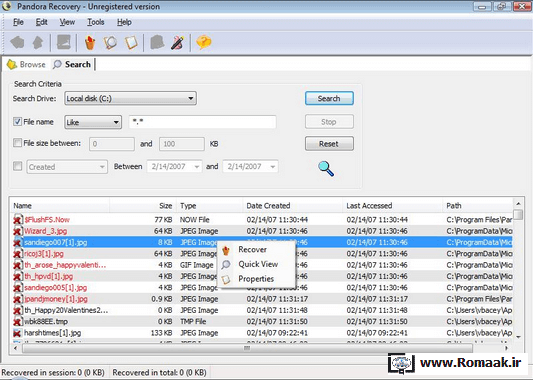Click the Up one level toolbar icon

click(x=38, y=43)
